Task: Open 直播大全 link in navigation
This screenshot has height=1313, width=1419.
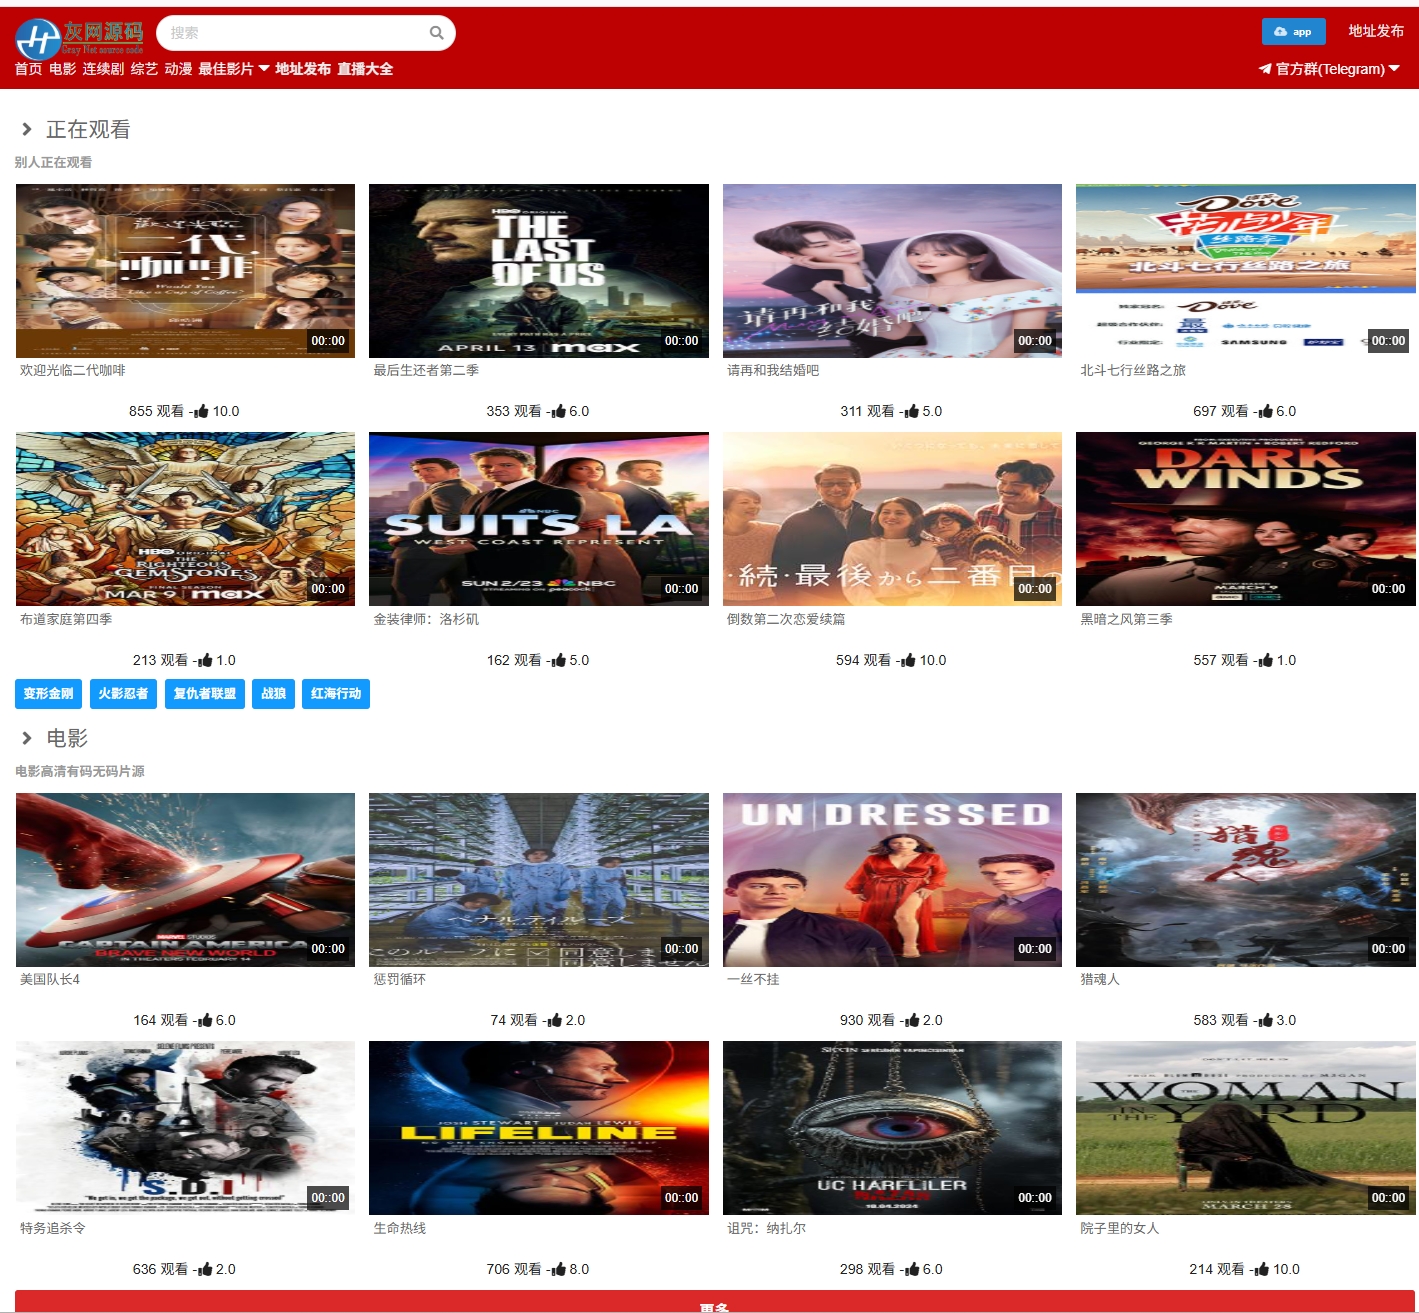Action: coord(365,69)
